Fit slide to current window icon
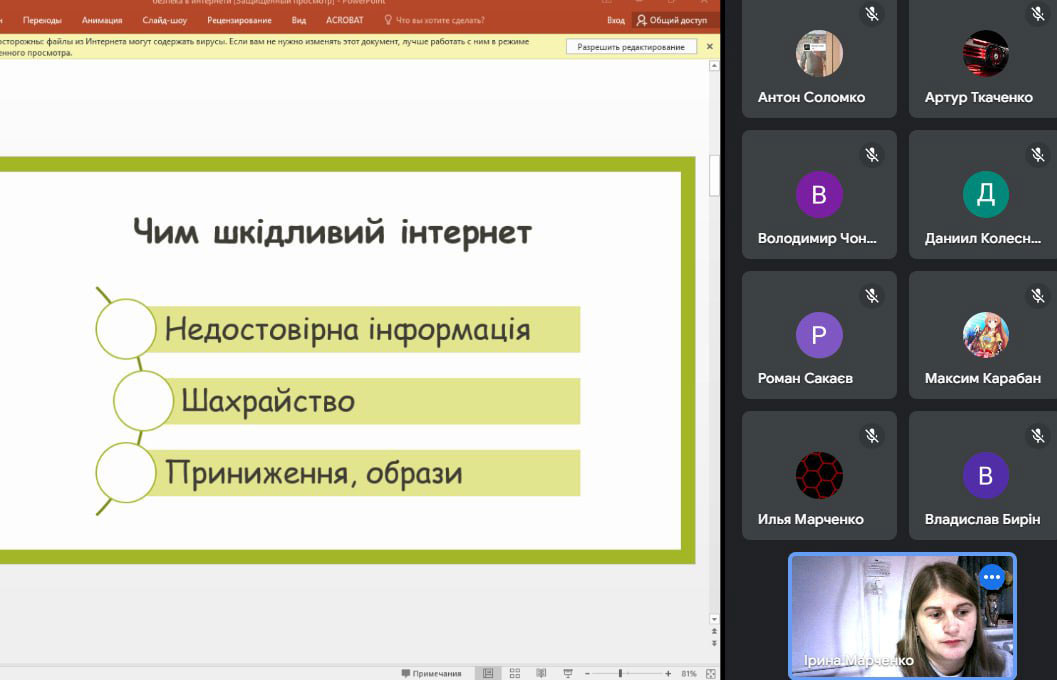The width and height of the screenshot is (1057, 680). (x=711, y=673)
